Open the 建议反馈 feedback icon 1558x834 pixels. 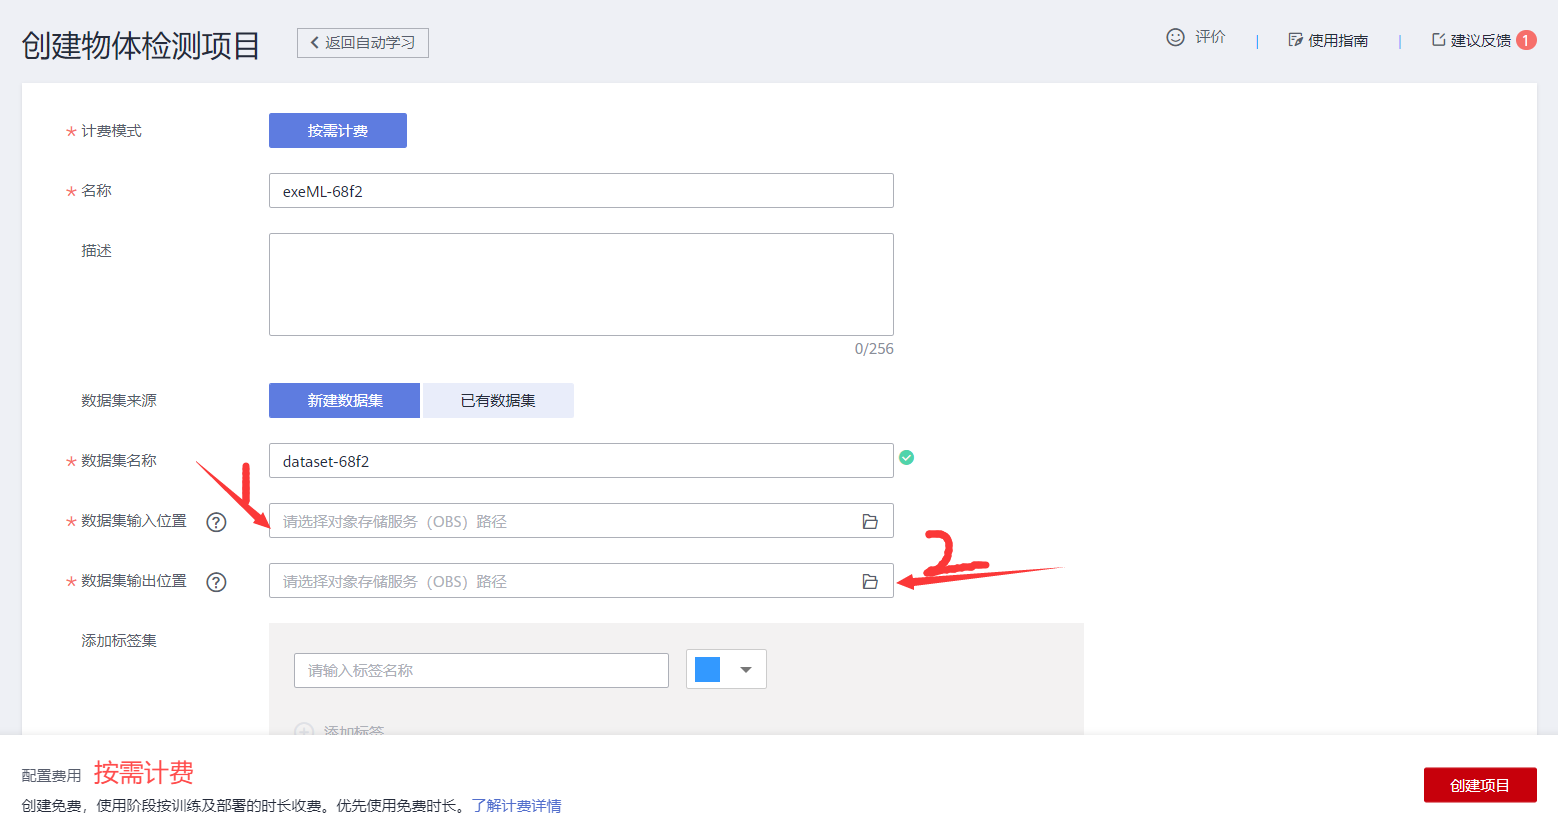tap(1438, 40)
